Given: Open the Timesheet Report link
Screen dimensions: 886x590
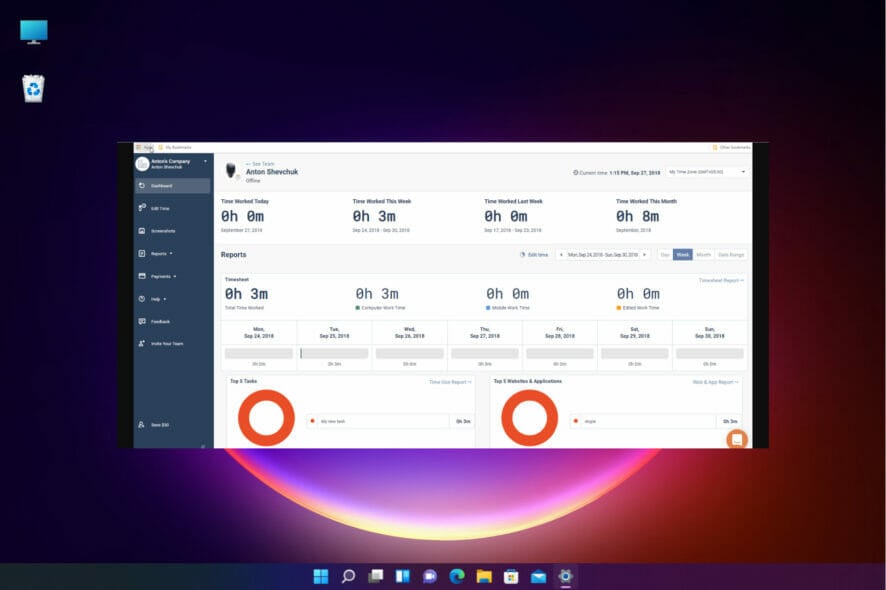Looking at the screenshot, I should [721, 280].
